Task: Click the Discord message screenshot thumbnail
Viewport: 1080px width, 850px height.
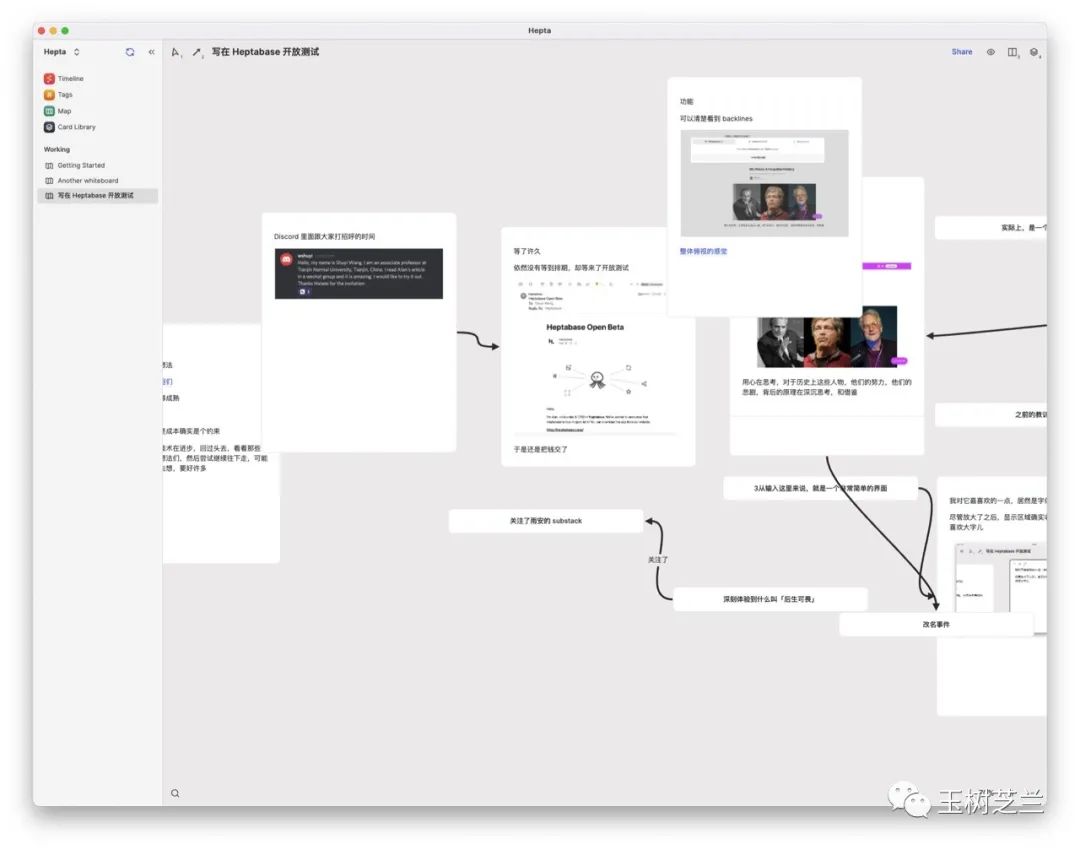Action: (359, 273)
